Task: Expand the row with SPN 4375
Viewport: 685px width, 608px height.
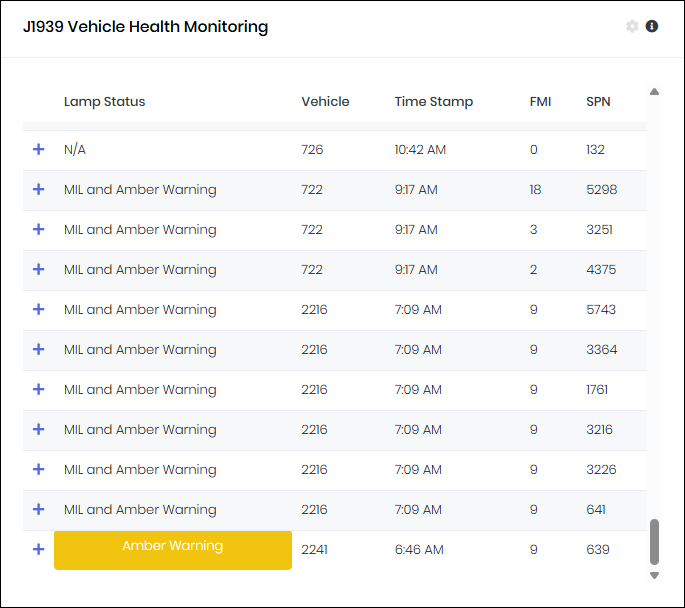Action: coord(39,269)
